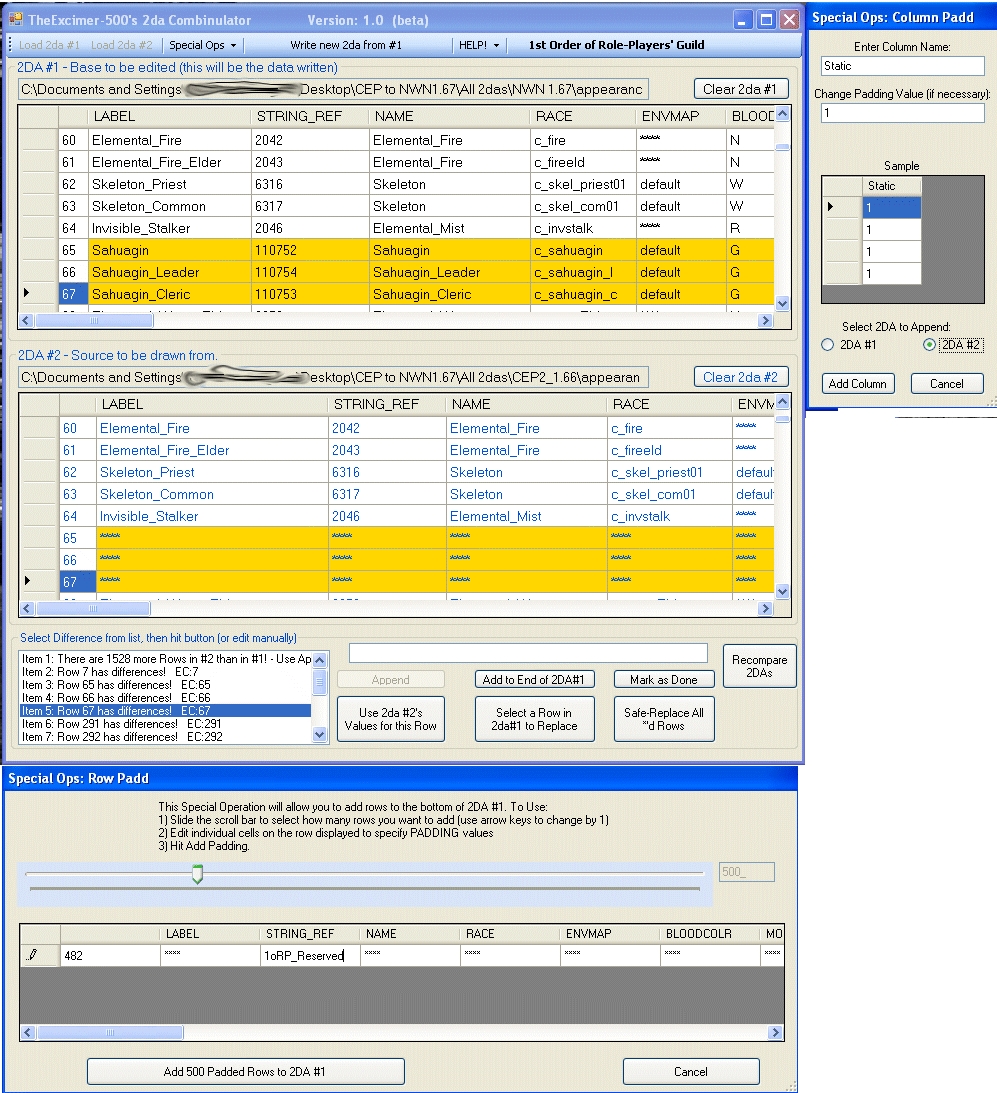Image resolution: width=997 pixels, height=1093 pixels.
Task: Open the Special Ops dropdown menu
Action: click(x=203, y=45)
